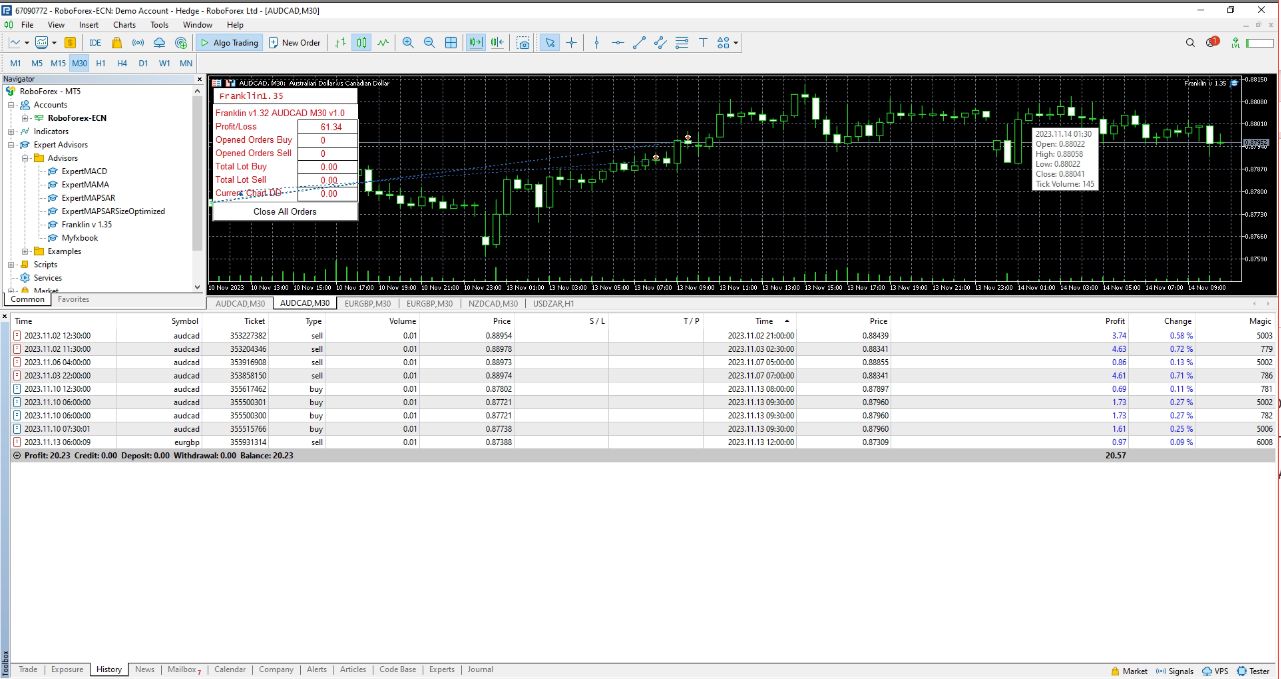Open Tester in the status bar
The height and width of the screenshot is (679, 1281).
coord(1254,671)
